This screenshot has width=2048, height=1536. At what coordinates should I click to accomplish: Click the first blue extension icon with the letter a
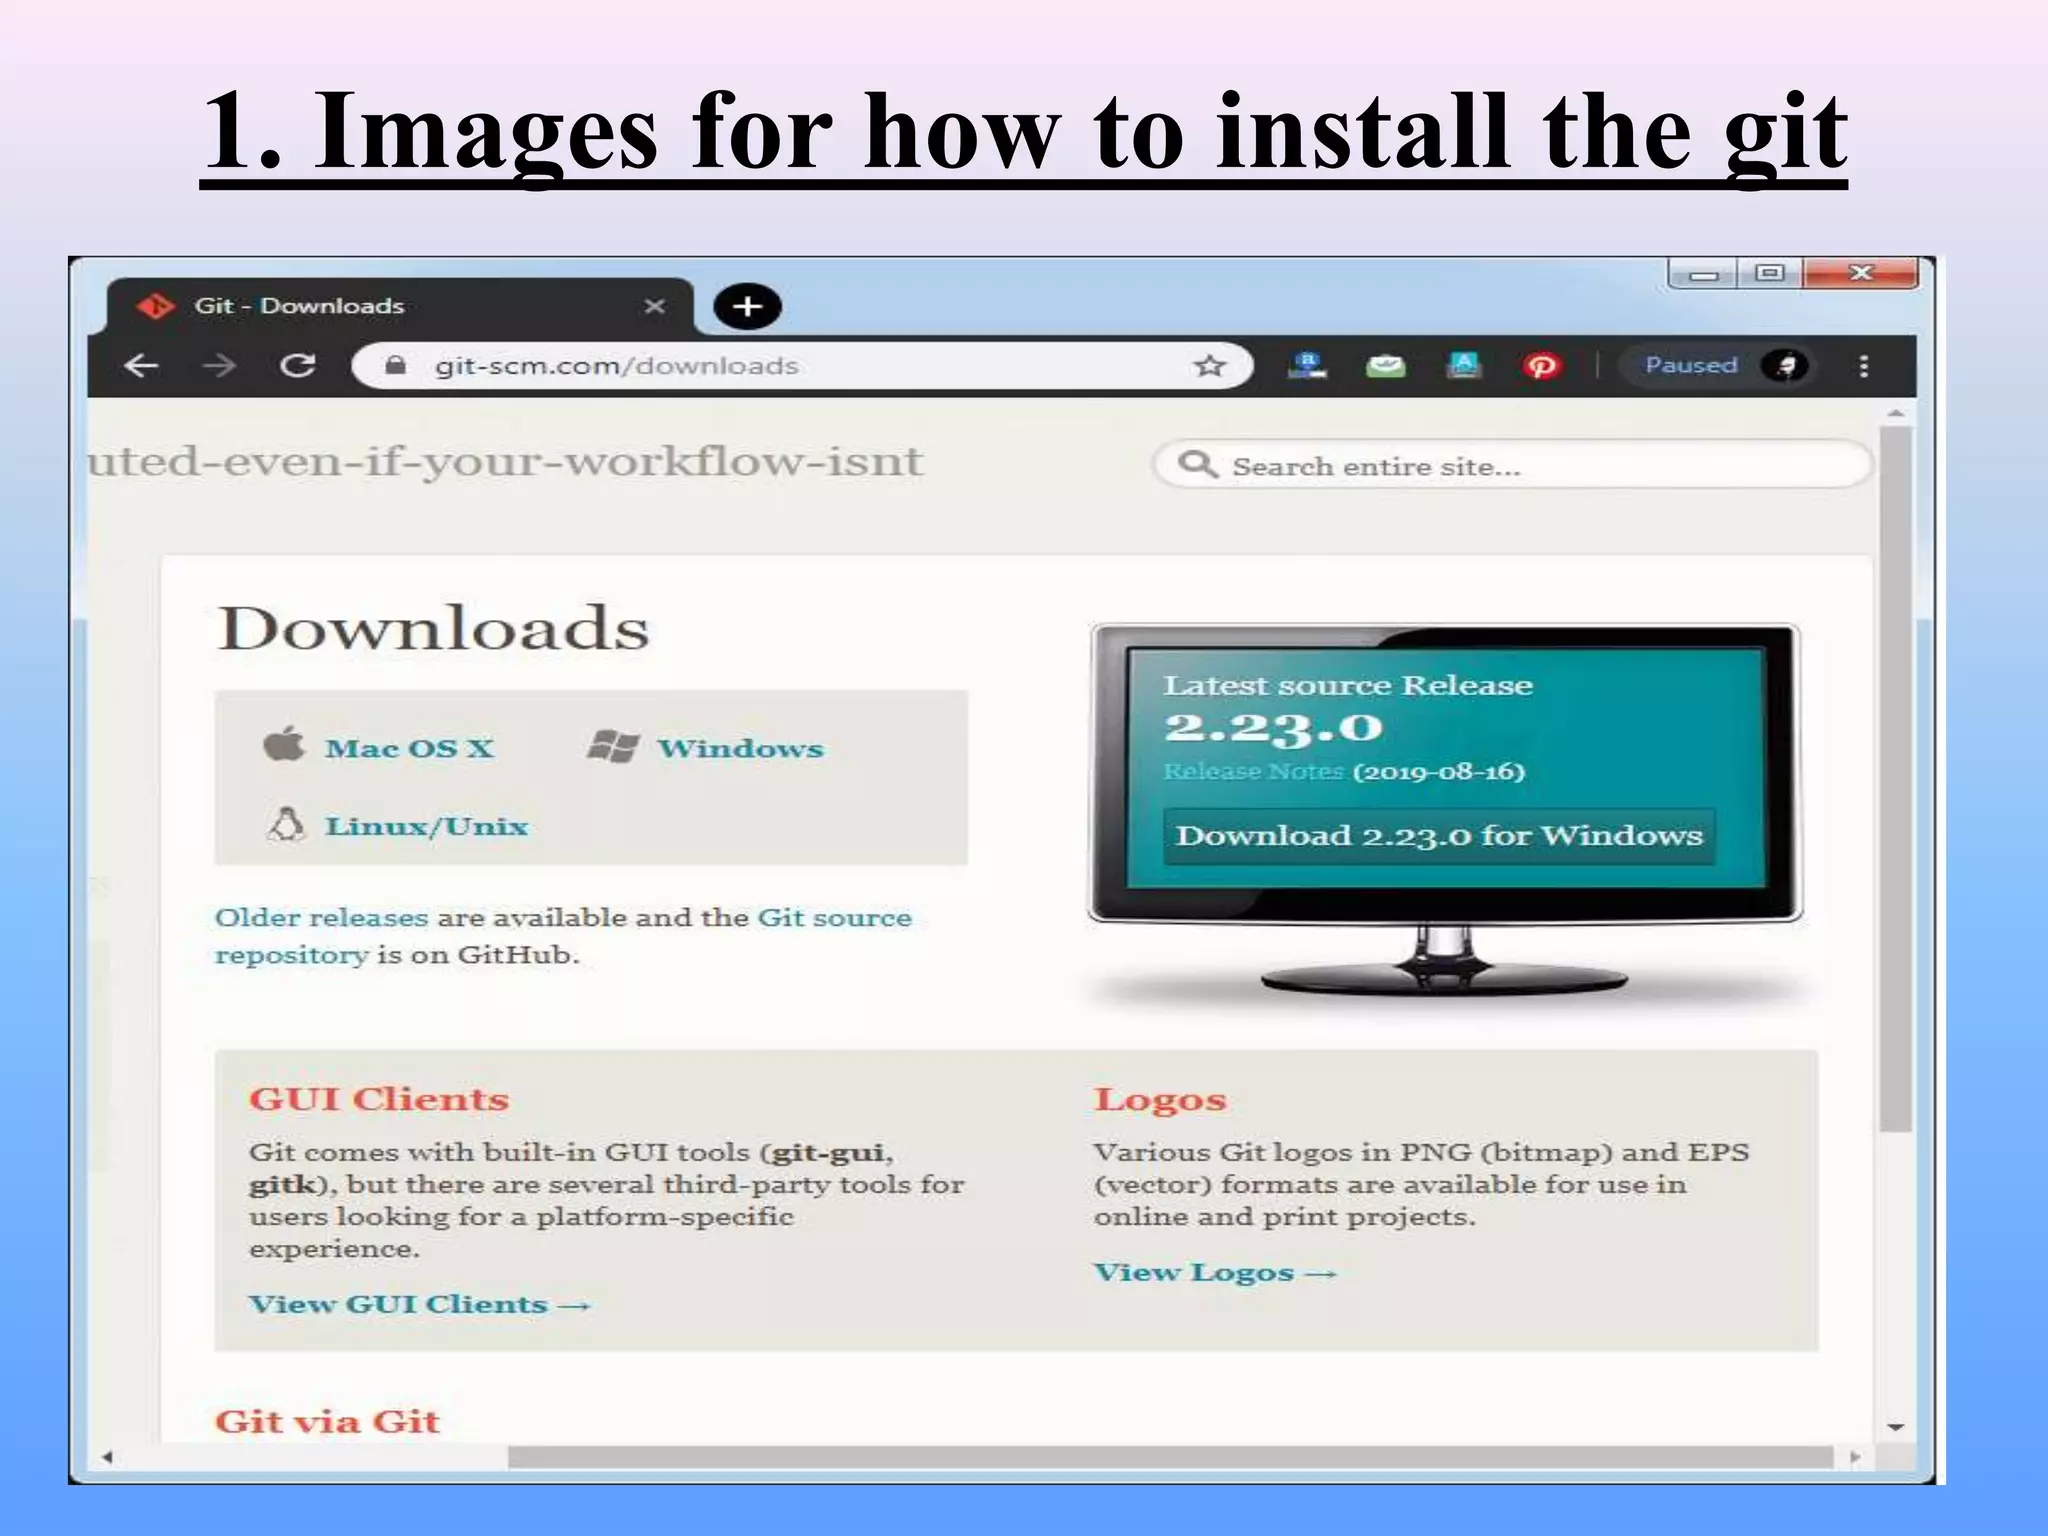[1307, 366]
